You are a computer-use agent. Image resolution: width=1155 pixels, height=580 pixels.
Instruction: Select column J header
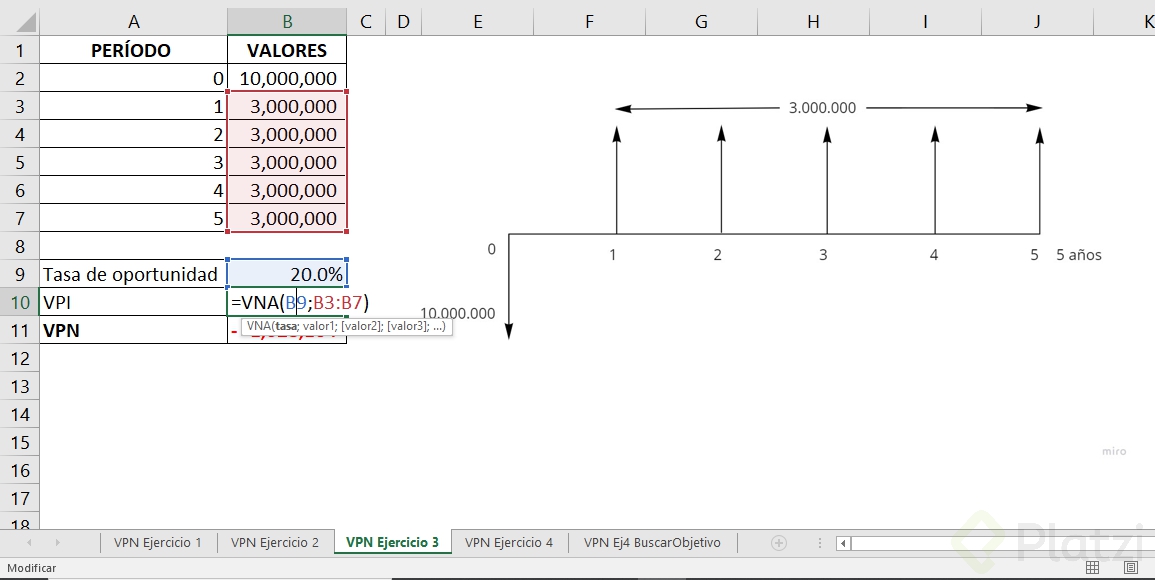point(1037,22)
